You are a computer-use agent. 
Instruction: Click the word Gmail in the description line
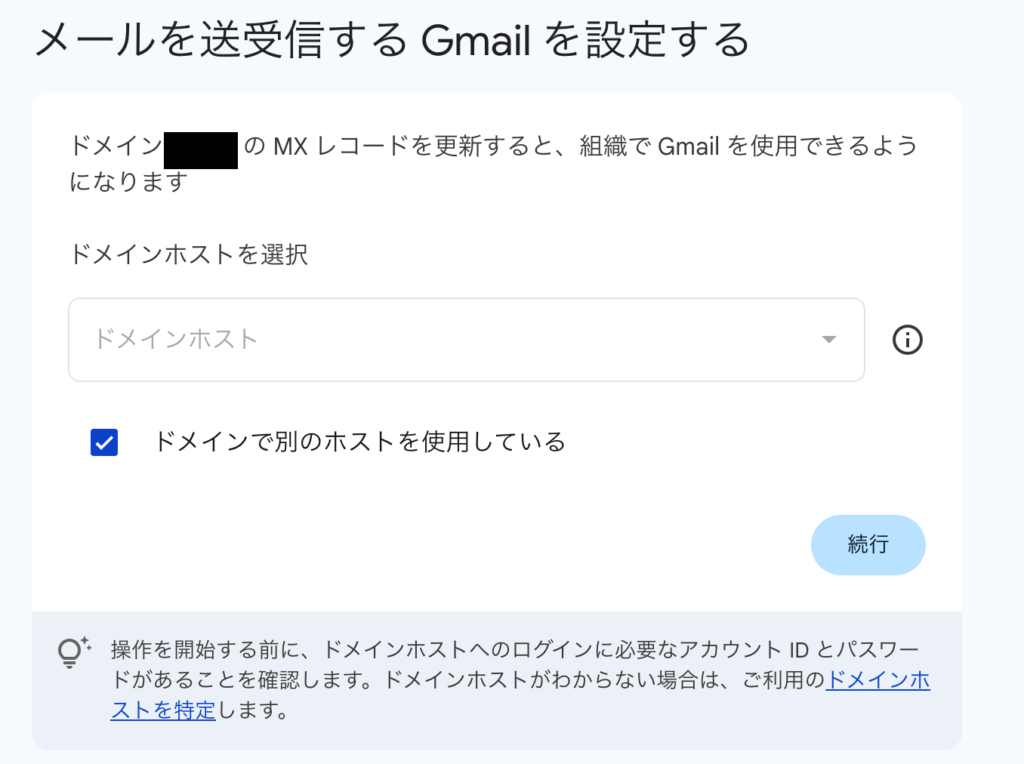point(689,148)
